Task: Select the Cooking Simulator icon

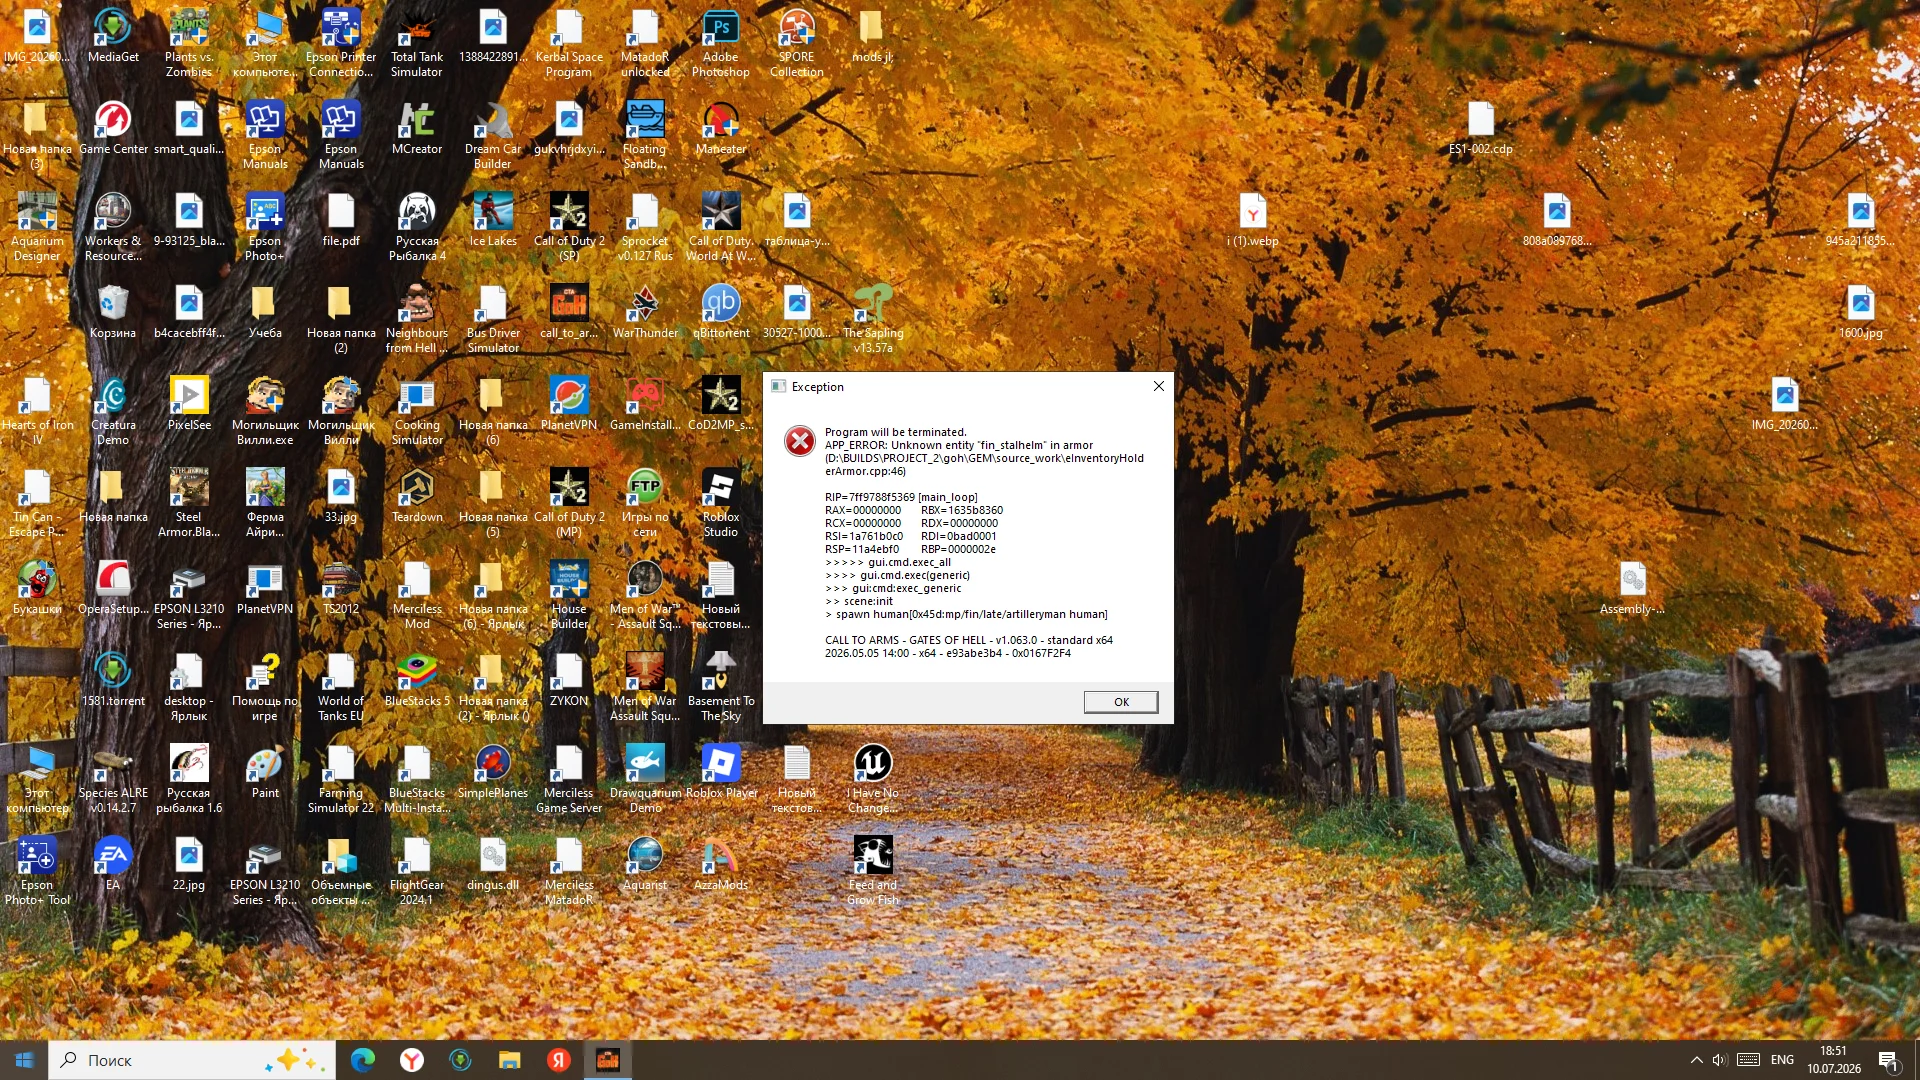Action: point(417,411)
